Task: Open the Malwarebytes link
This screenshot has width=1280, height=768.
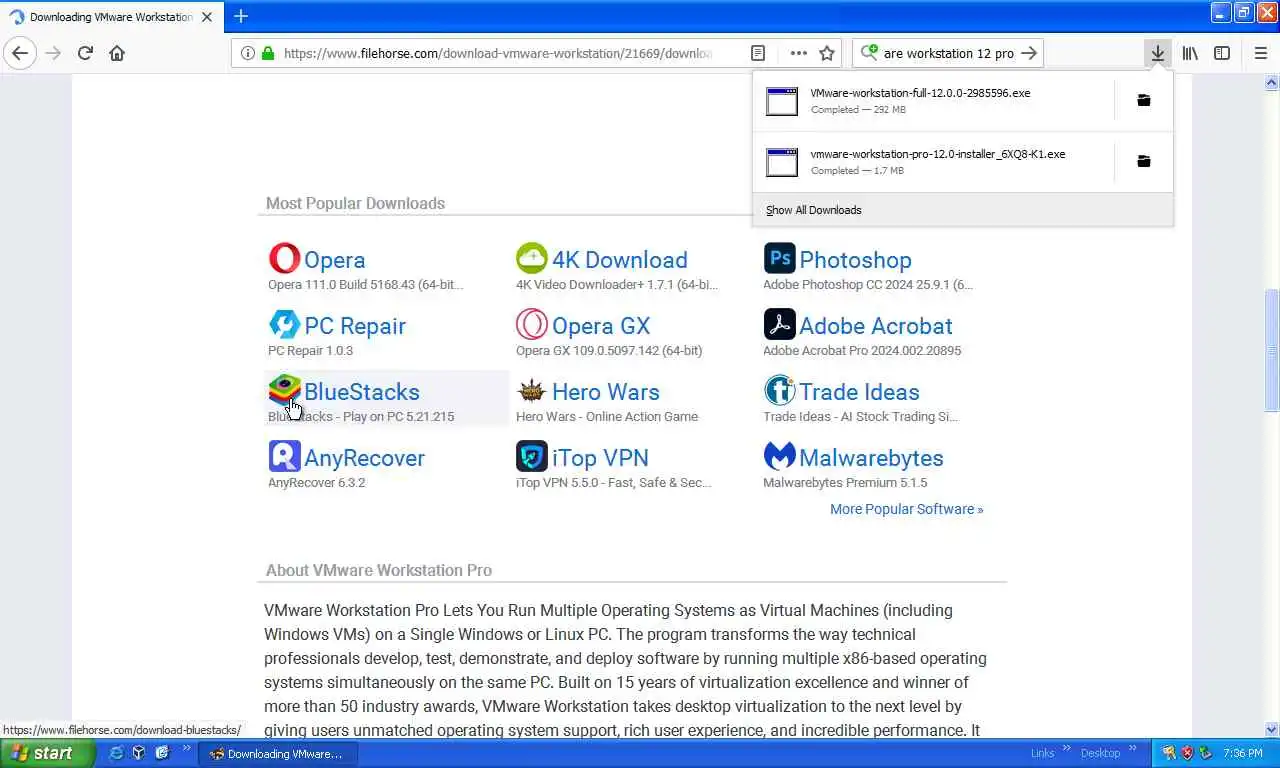Action: pyautogui.click(x=871, y=458)
